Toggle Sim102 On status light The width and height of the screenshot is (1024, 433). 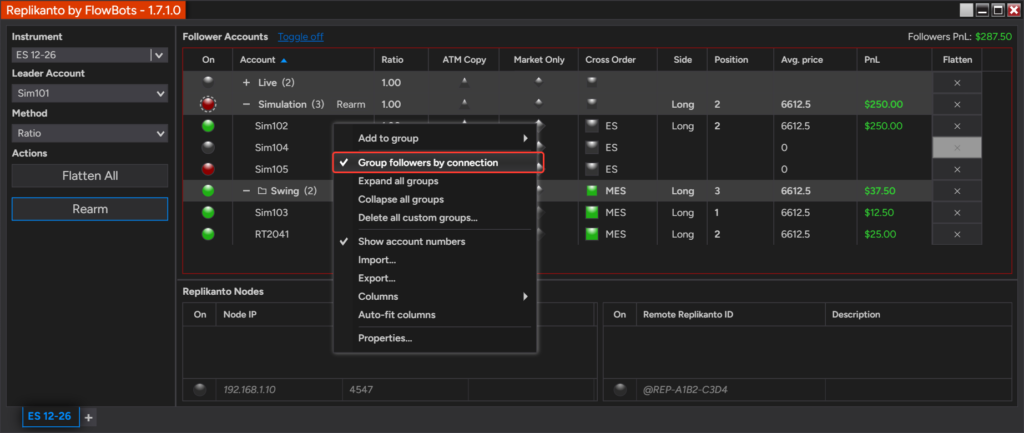[x=208, y=125]
